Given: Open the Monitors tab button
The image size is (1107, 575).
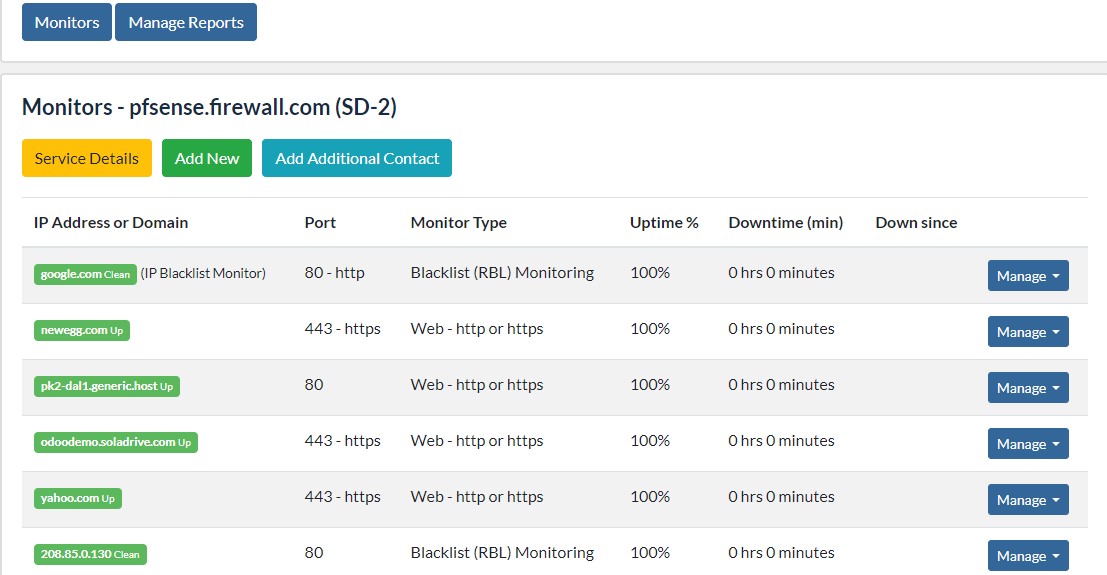Looking at the screenshot, I should [67, 22].
